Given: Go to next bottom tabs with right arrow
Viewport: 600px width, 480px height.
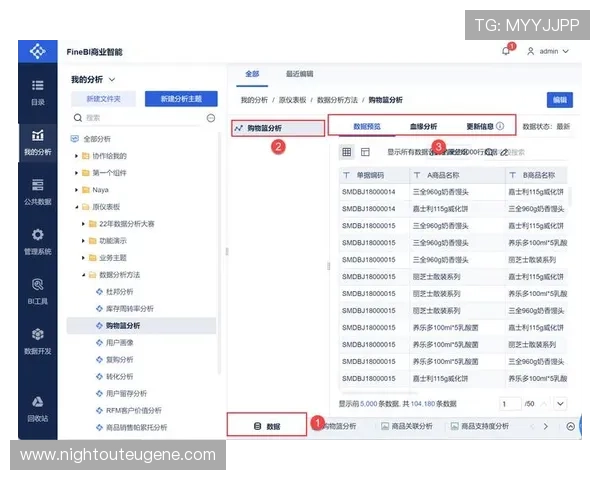Looking at the screenshot, I should click(546, 426).
